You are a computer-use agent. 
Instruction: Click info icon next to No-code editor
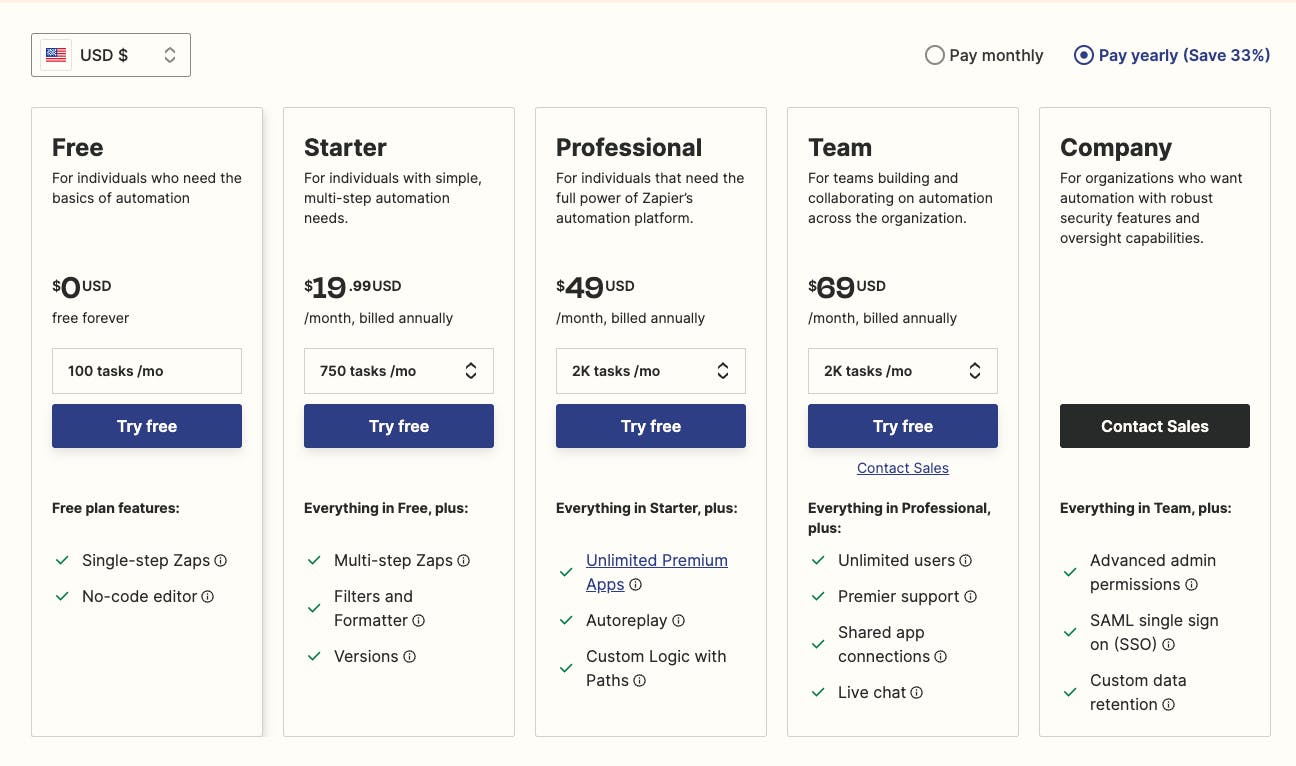pyautogui.click(x=208, y=597)
